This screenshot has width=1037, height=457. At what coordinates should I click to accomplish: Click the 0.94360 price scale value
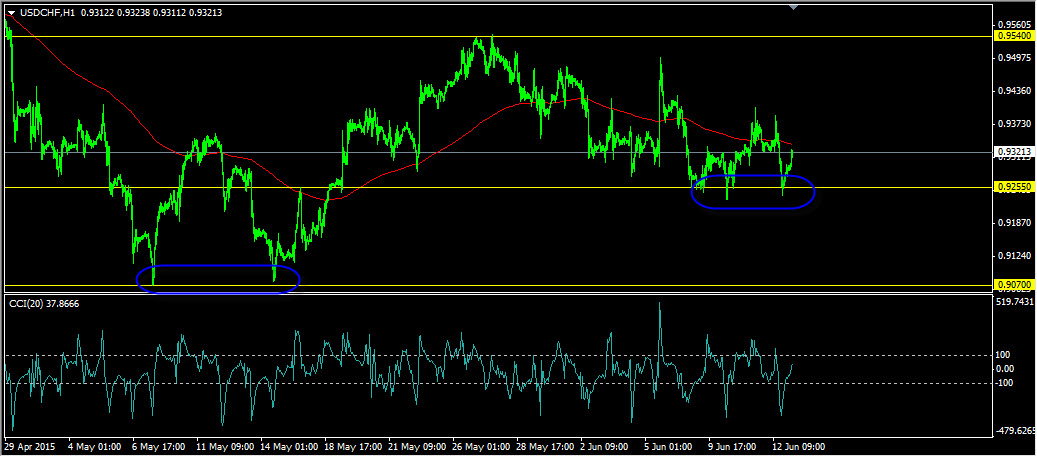(x=1015, y=91)
